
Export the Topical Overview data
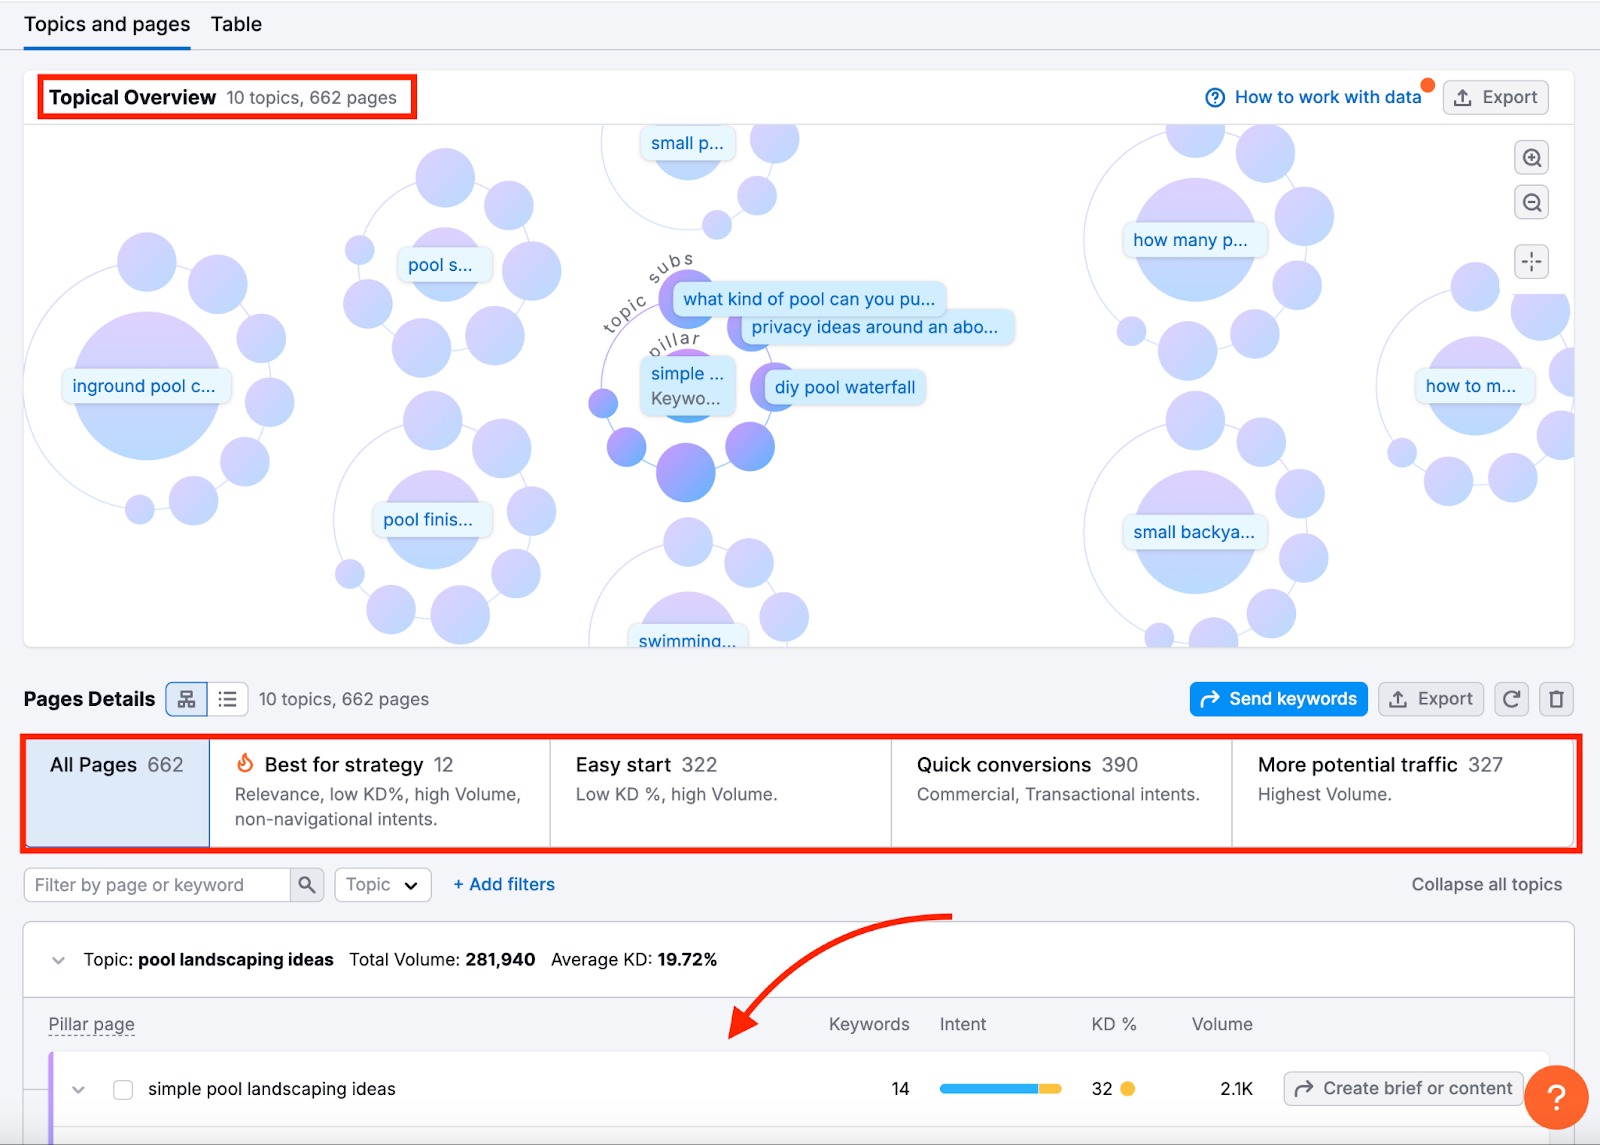pos(1496,97)
